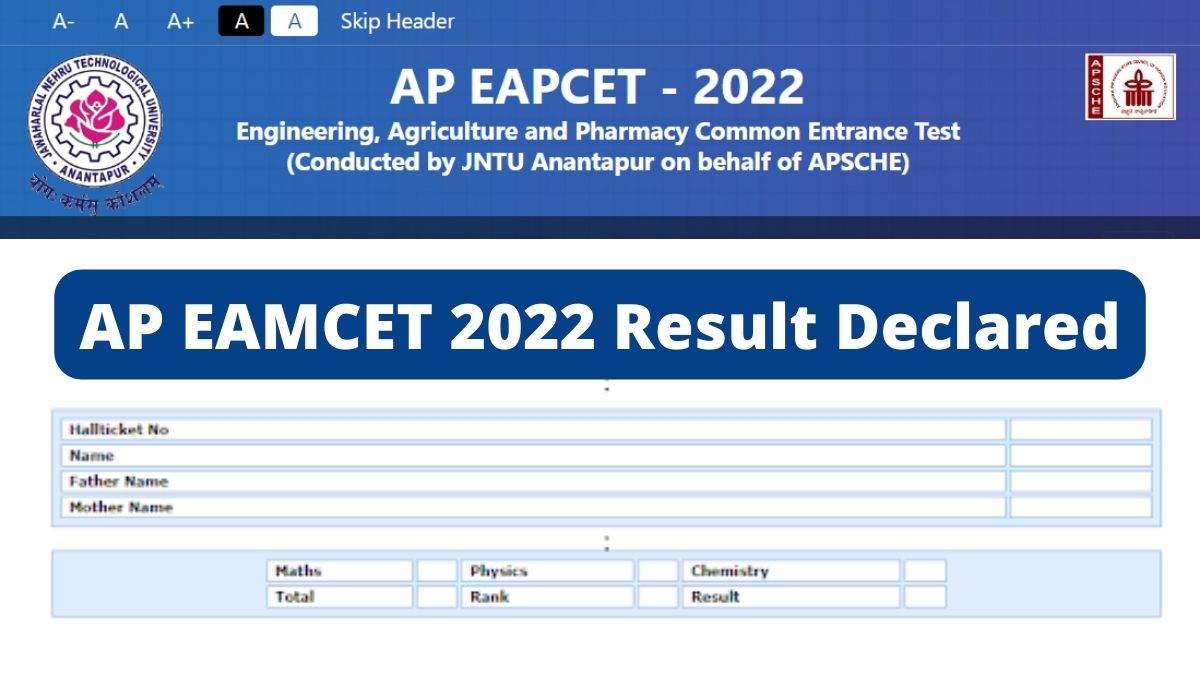
Task: Click the AP EAMCET 2022 Result Declared banner
Action: pos(599,325)
